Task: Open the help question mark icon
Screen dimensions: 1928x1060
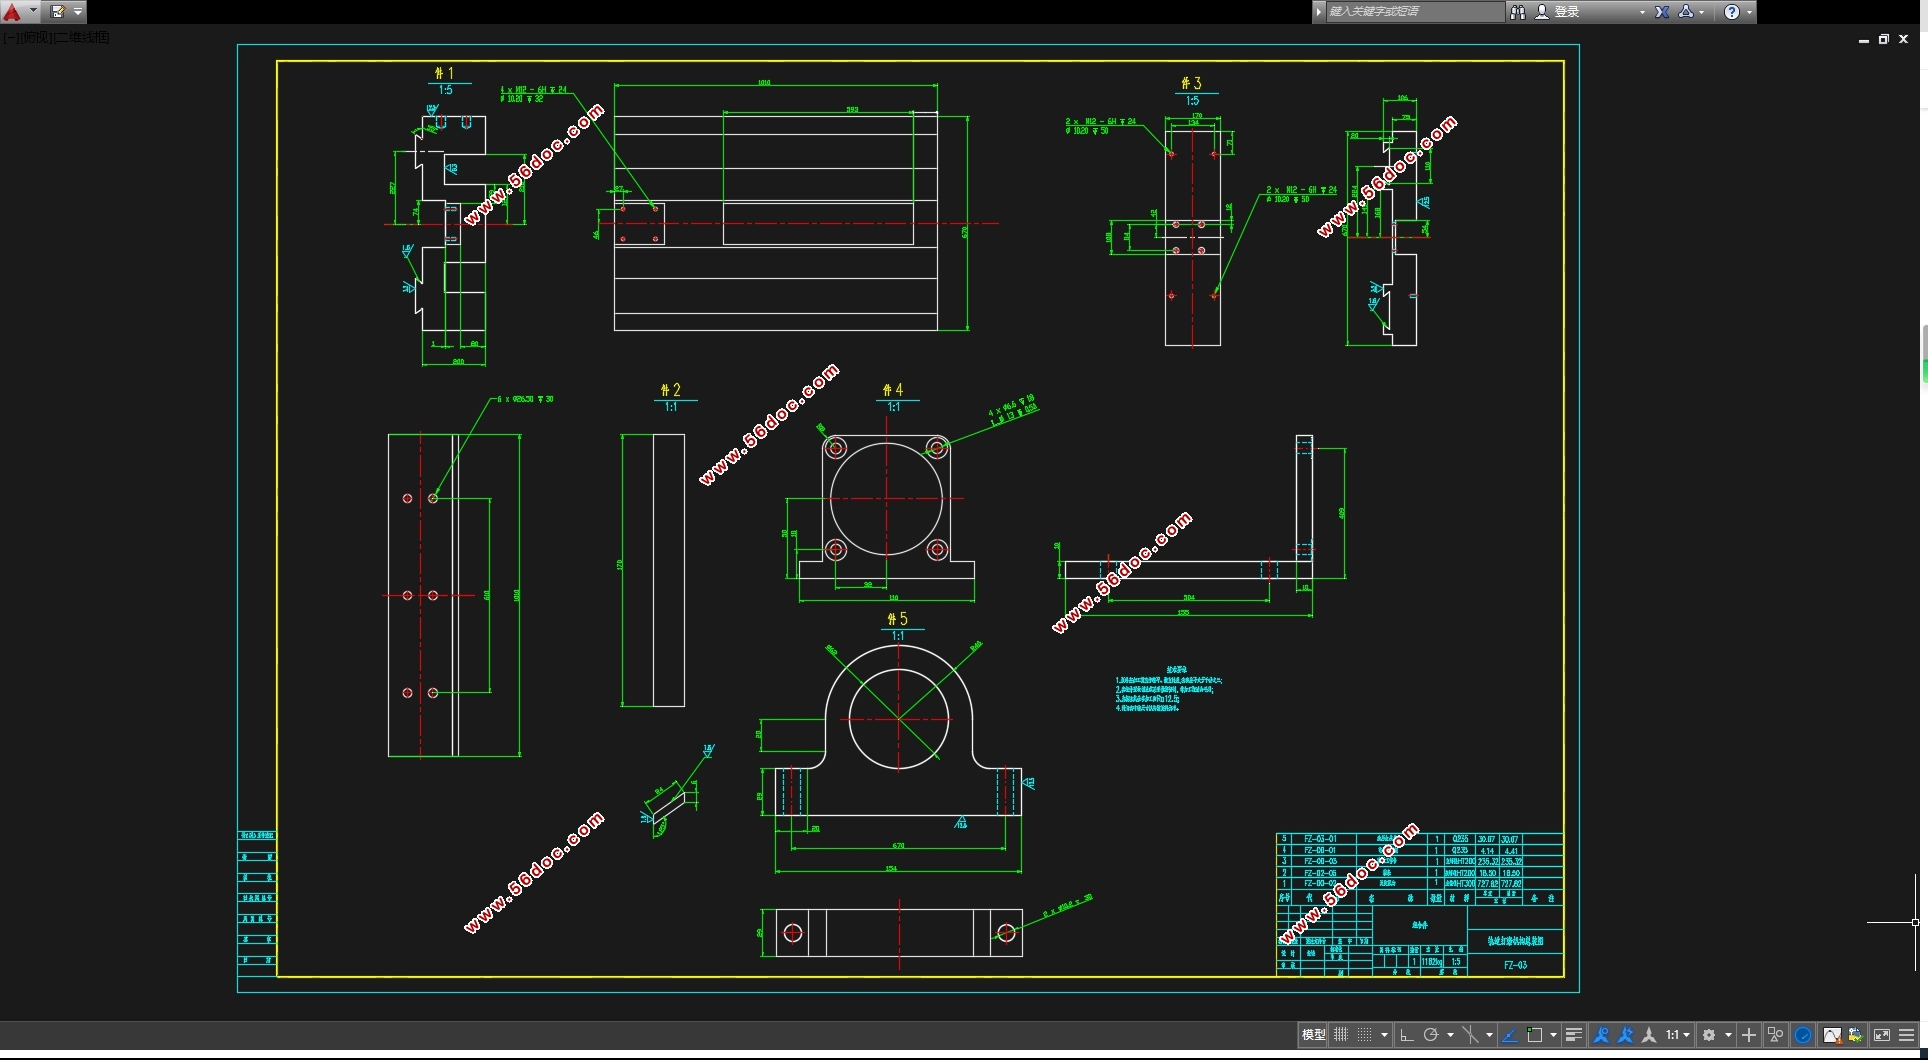Action: click(x=1732, y=12)
